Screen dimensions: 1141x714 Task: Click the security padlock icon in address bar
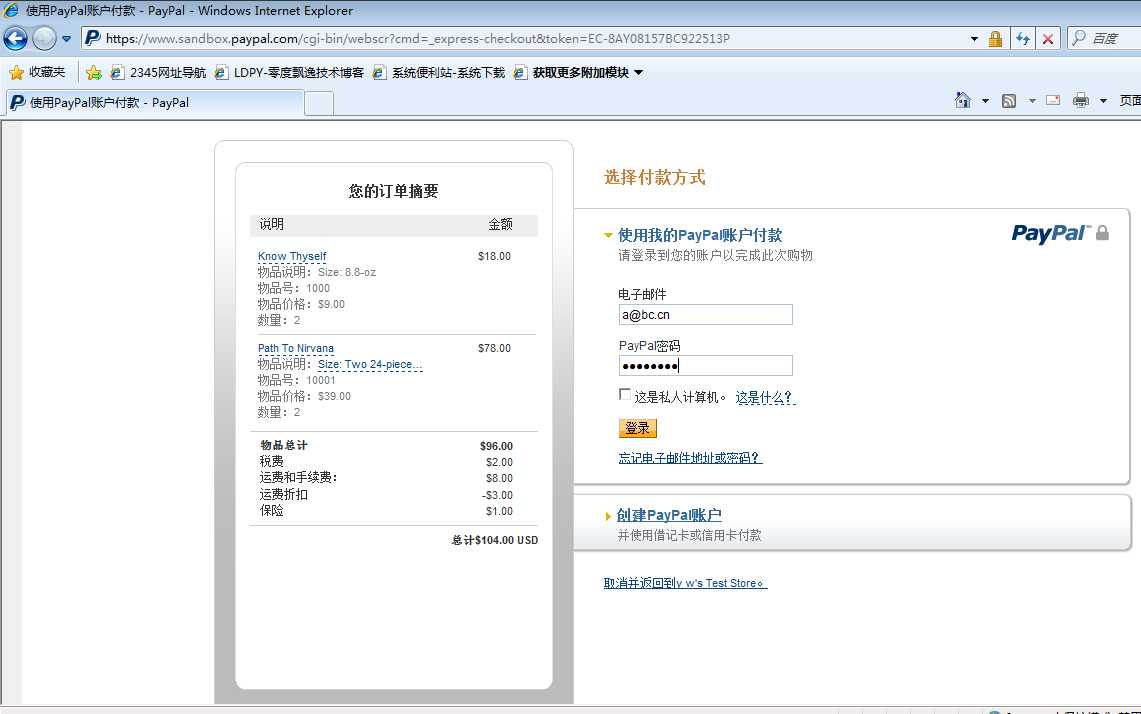point(995,38)
